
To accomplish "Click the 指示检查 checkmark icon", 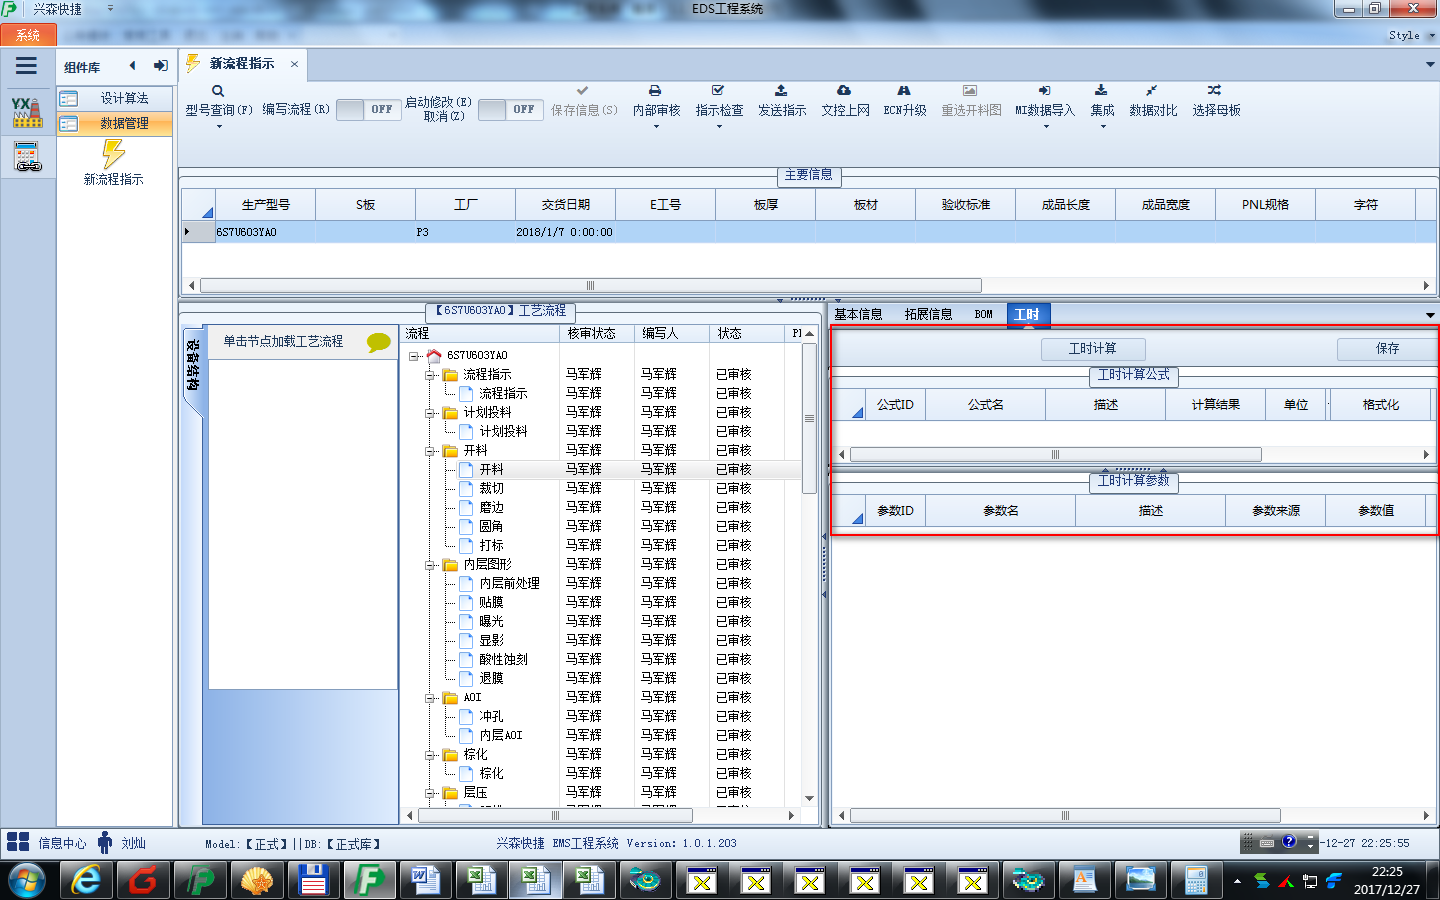I will 718,91.
